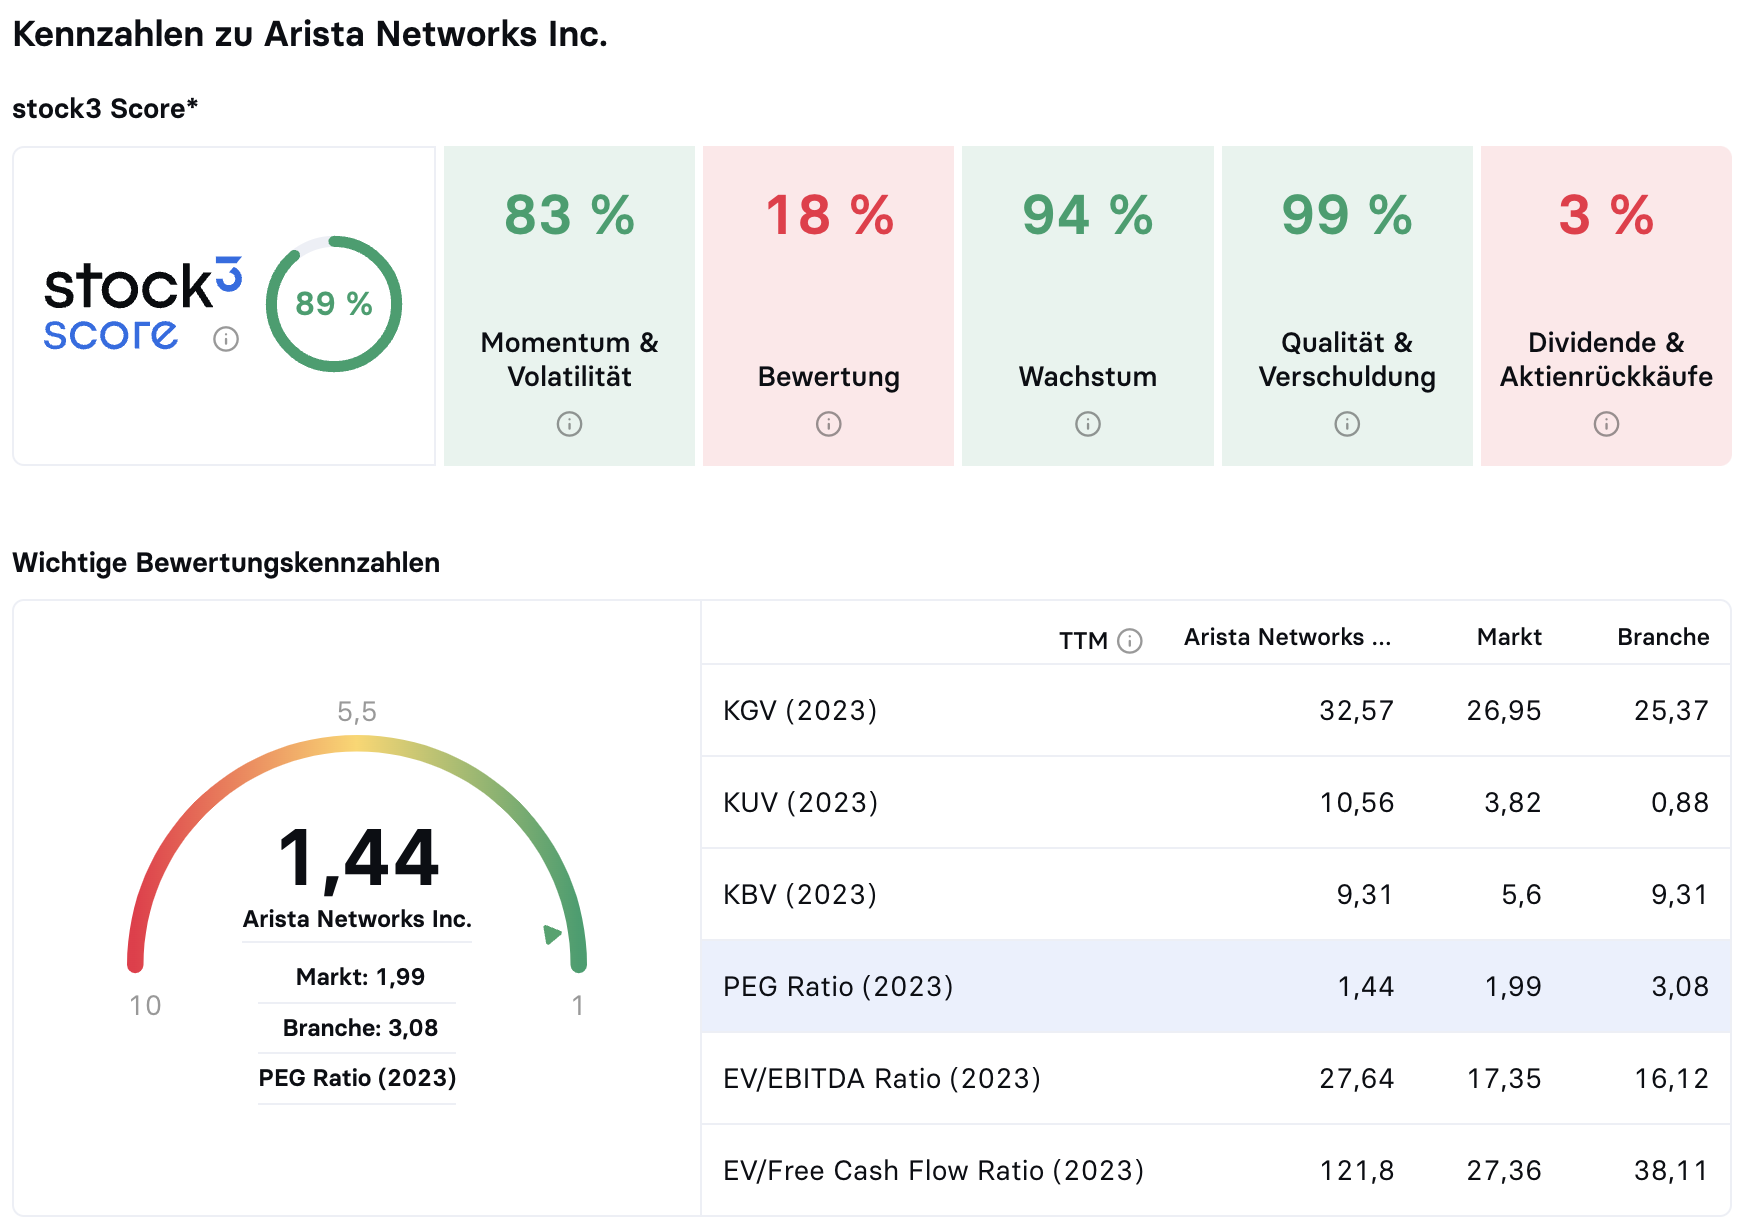Click KUV value 10,56
Image resolution: width=1740 pixels, height=1230 pixels.
click(1356, 802)
